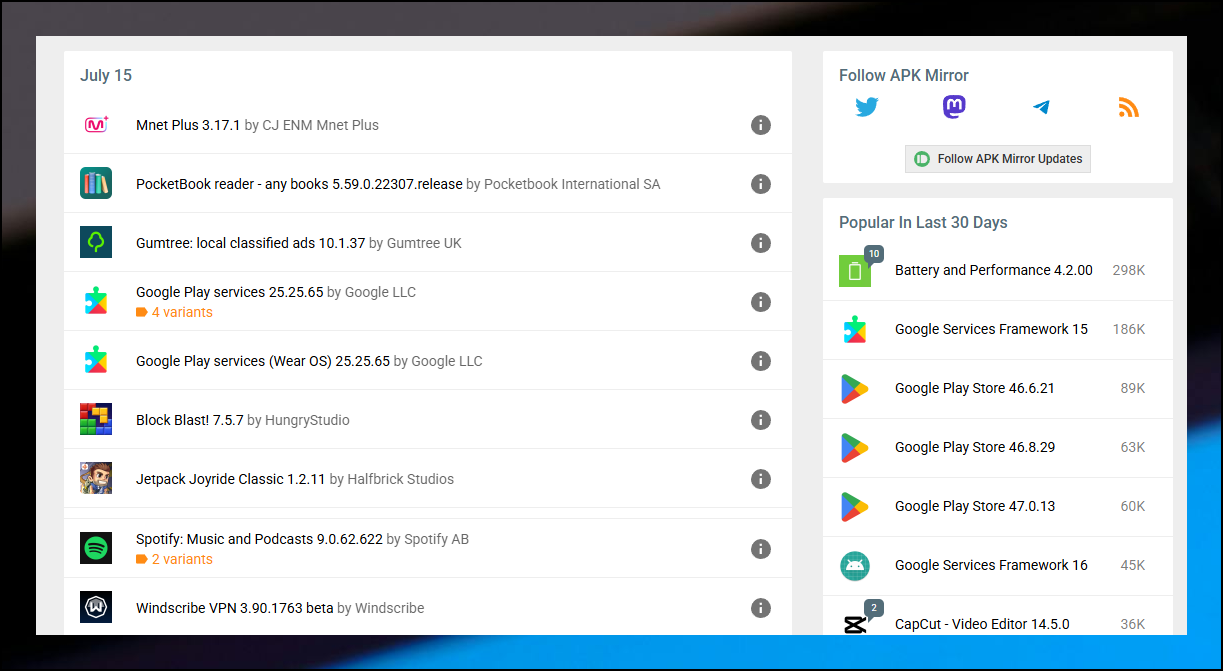1223x671 pixels.
Task: Click the Spotify app icon
Action: pyautogui.click(x=96, y=549)
